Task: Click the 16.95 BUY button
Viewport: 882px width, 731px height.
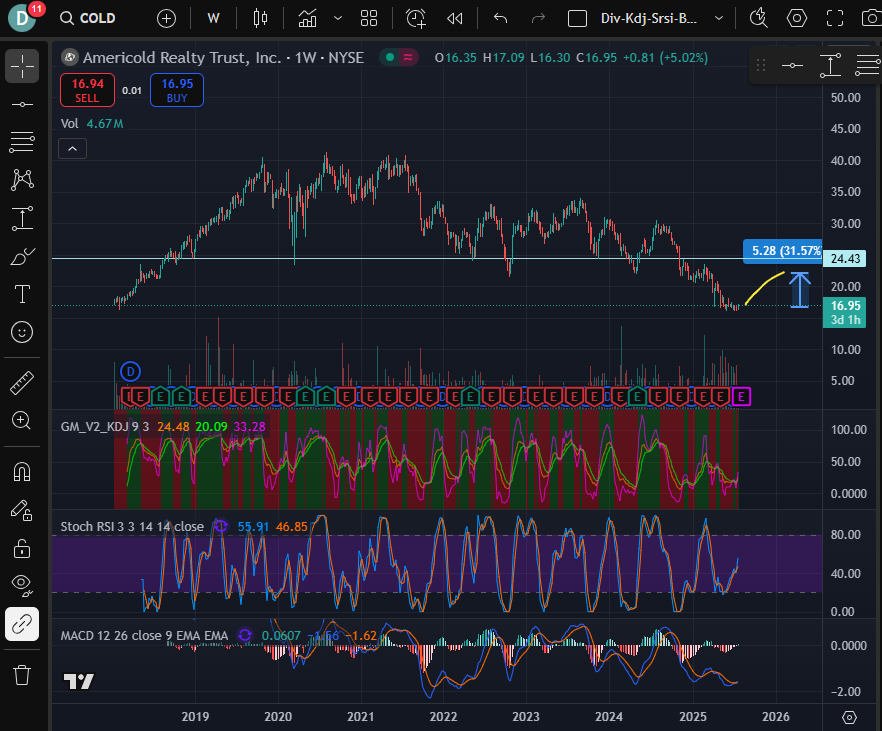Action: coord(177,90)
